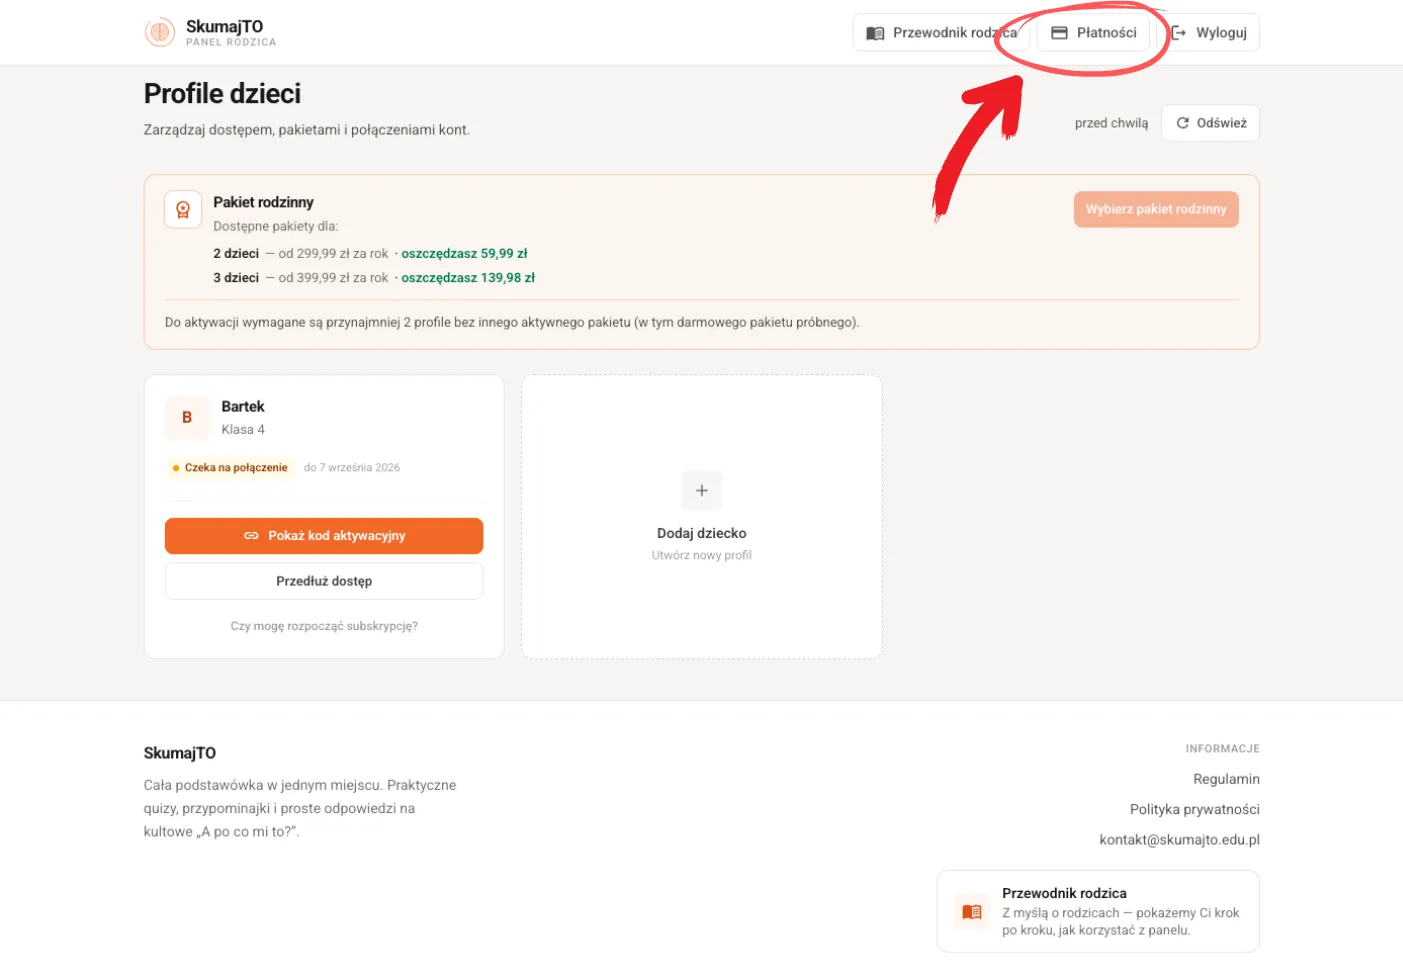Viewport: 1403px width, 968px height.
Task: Click the credit card icon next to Płatności
Action: [1059, 33]
